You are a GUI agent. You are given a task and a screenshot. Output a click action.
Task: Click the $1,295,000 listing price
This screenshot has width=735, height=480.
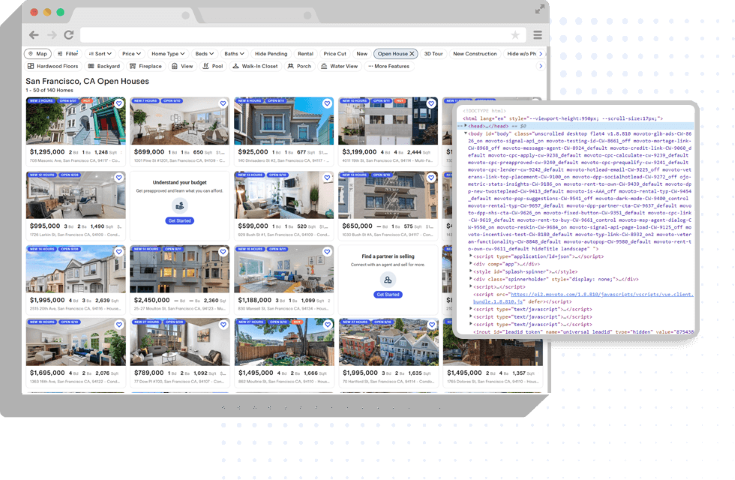(47, 152)
